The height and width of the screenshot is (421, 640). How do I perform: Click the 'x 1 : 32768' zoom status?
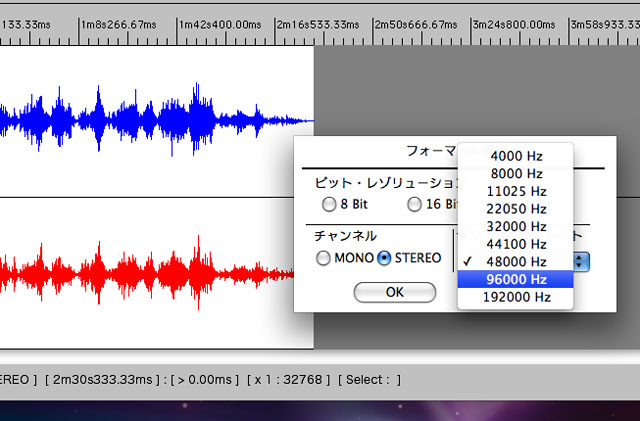(x=288, y=380)
